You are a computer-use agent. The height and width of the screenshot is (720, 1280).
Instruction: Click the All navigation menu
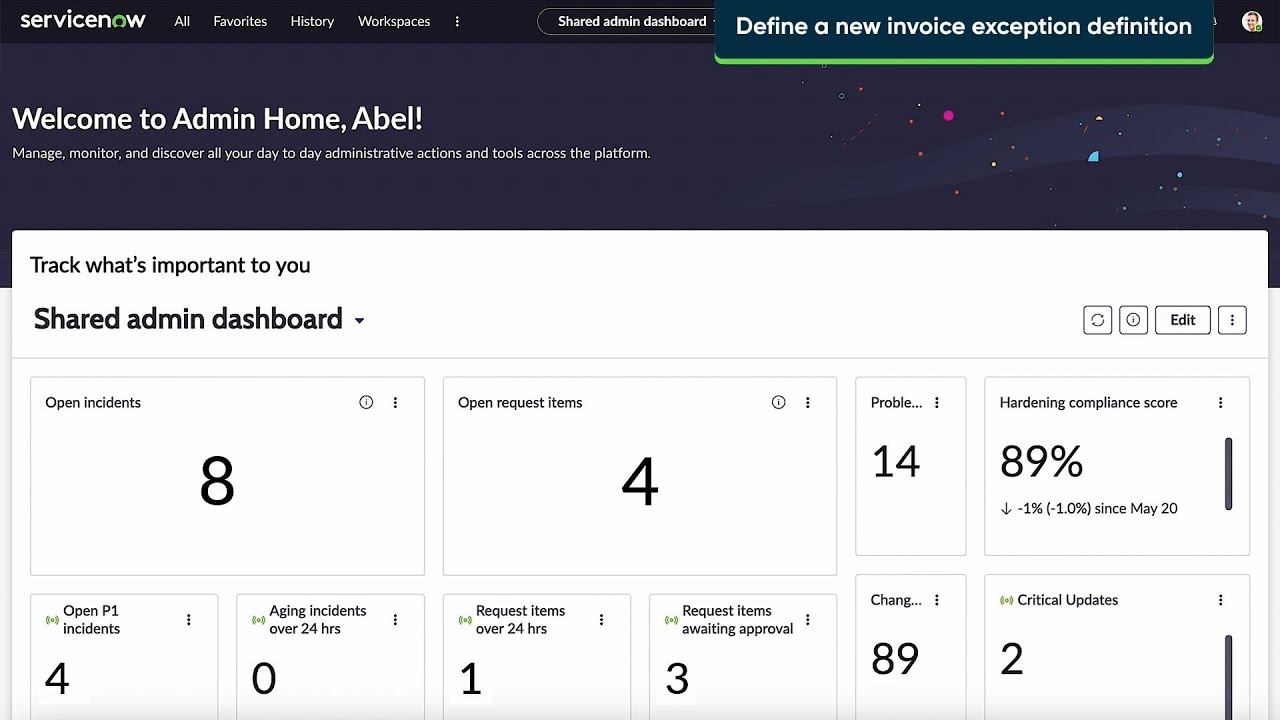181,21
